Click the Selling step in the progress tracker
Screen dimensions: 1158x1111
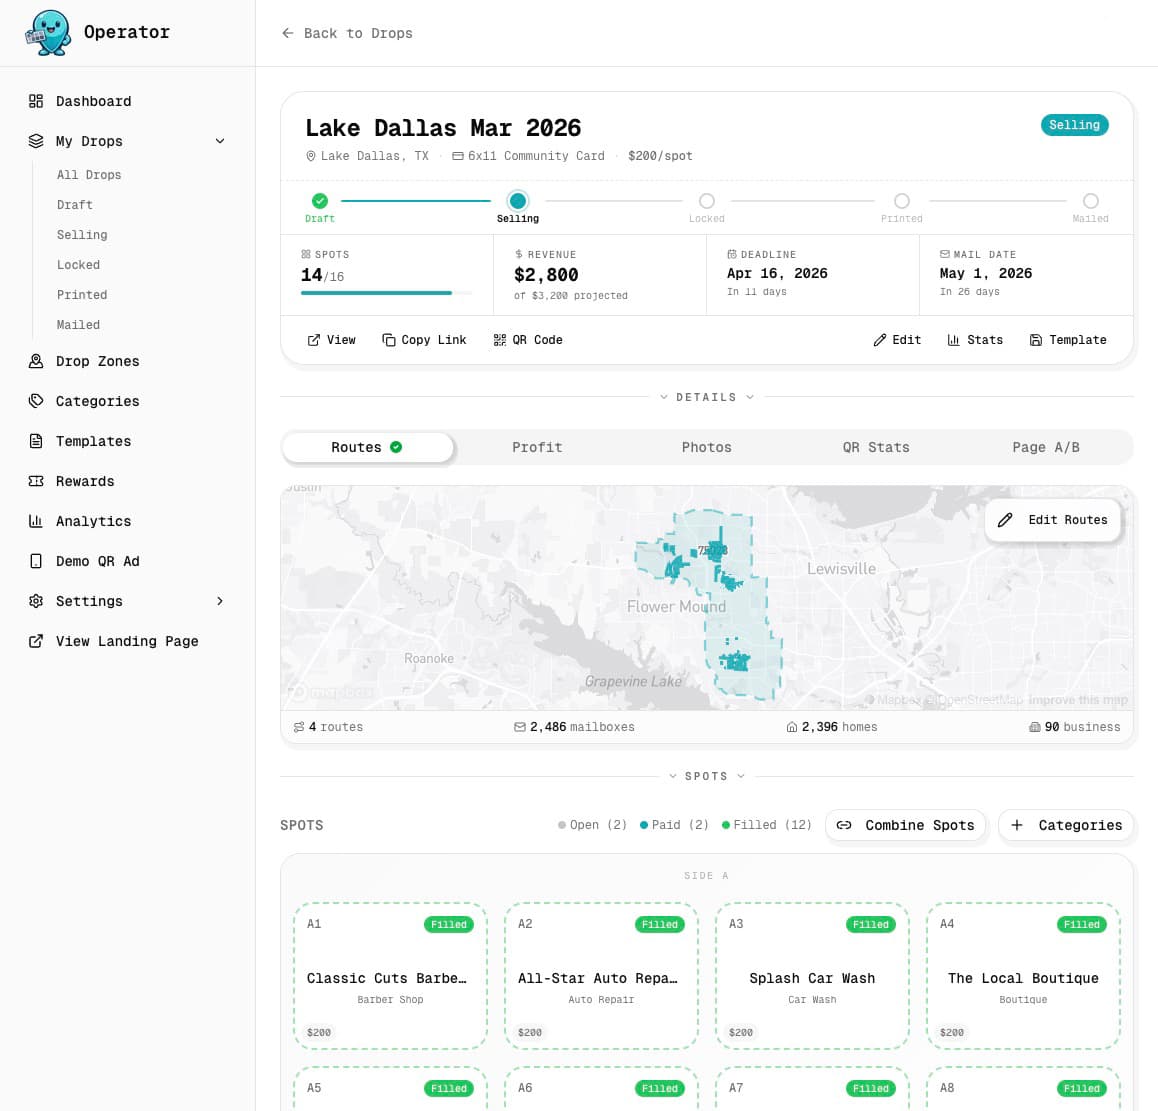click(518, 201)
